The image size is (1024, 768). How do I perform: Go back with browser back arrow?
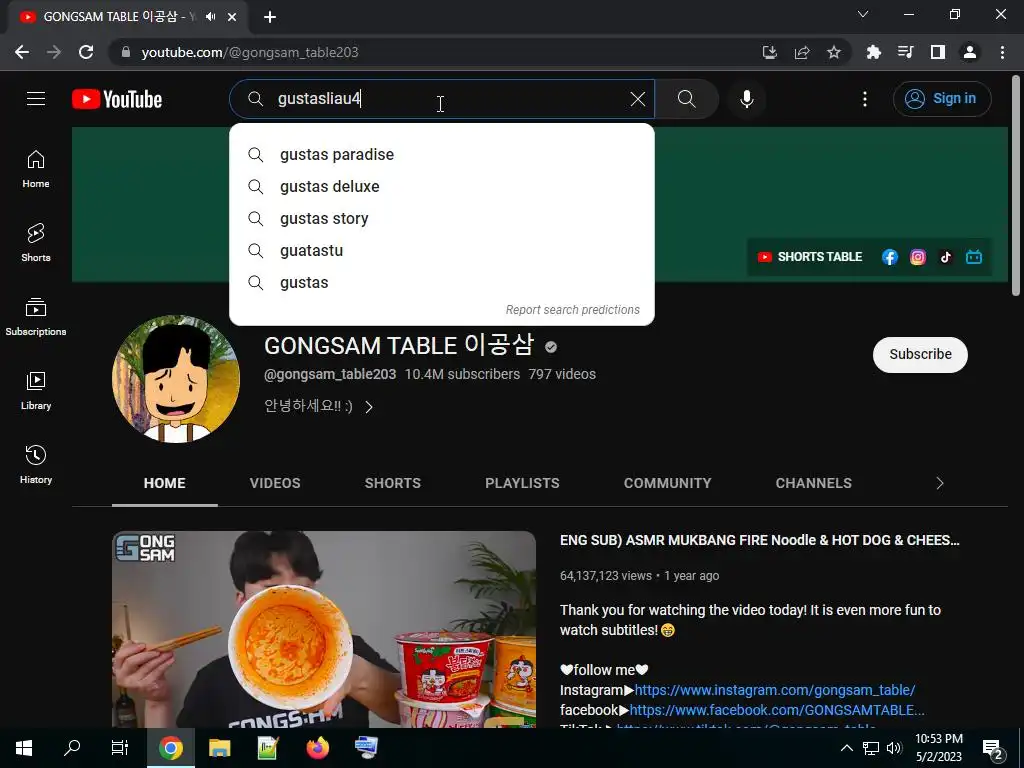(x=22, y=52)
